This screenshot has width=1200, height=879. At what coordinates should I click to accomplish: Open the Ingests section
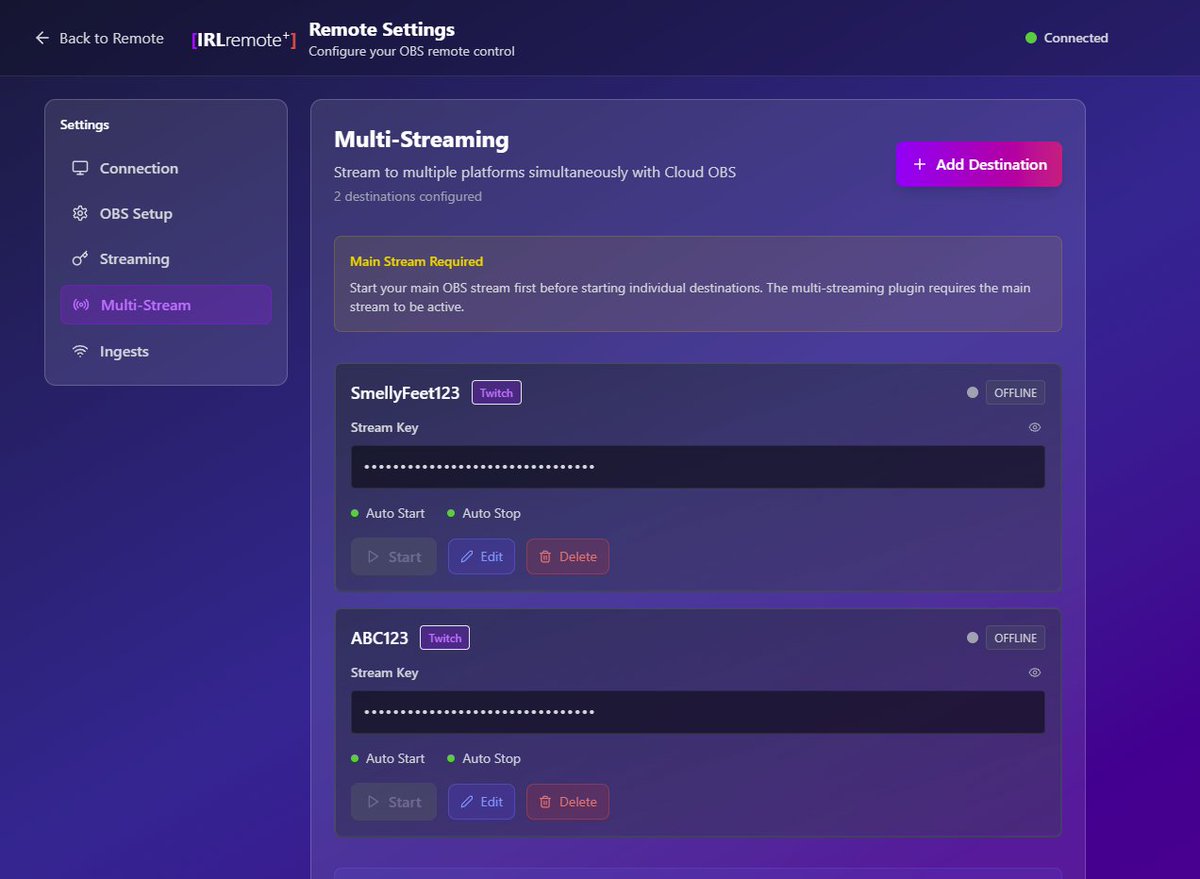click(x=166, y=351)
